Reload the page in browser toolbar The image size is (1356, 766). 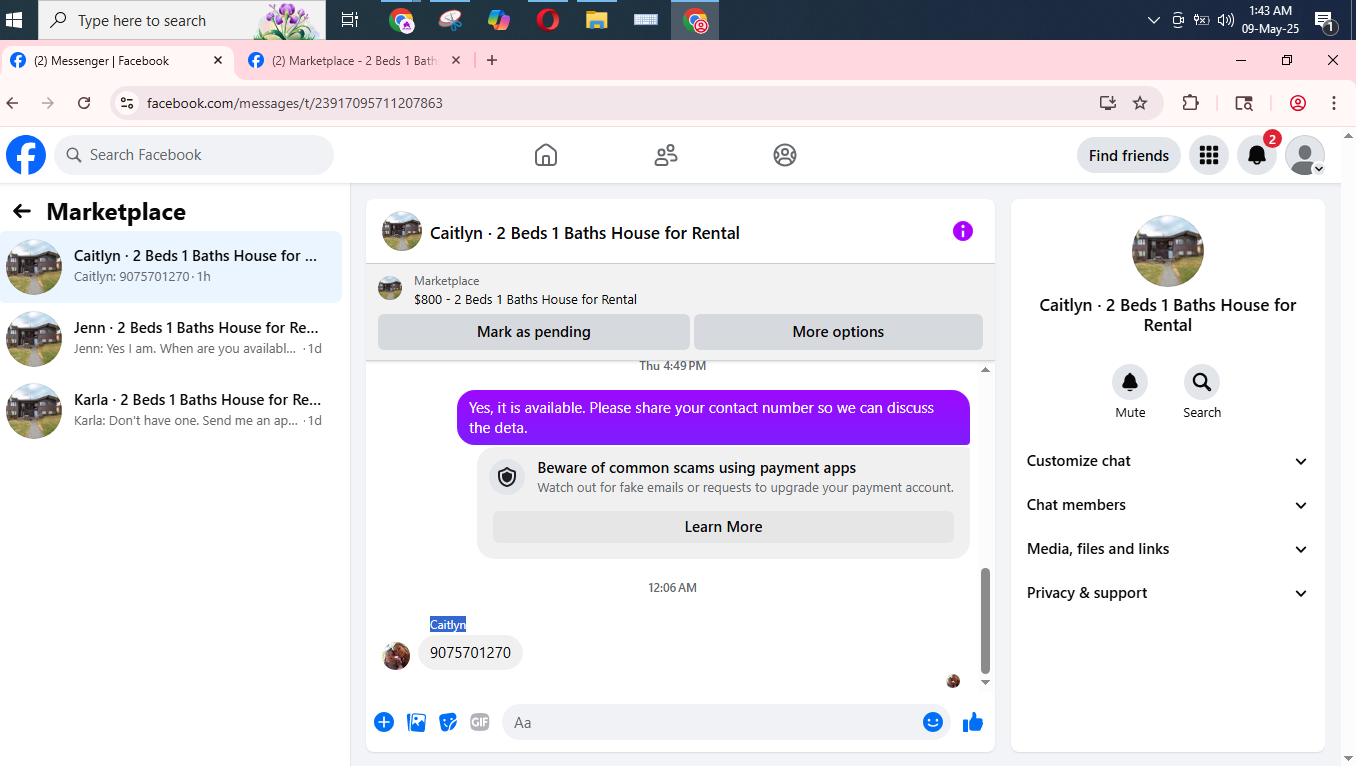click(84, 103)
